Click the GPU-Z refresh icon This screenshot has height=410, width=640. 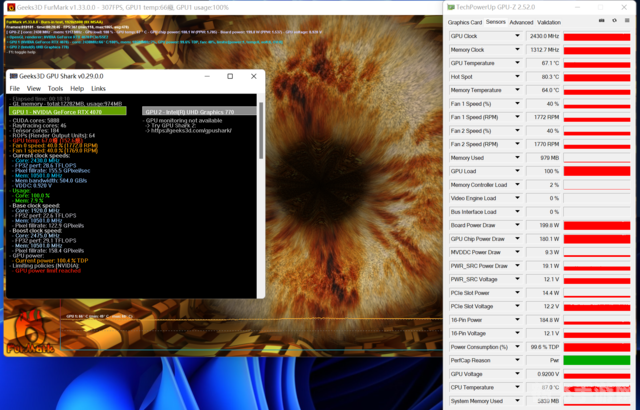tap(612, 21)
